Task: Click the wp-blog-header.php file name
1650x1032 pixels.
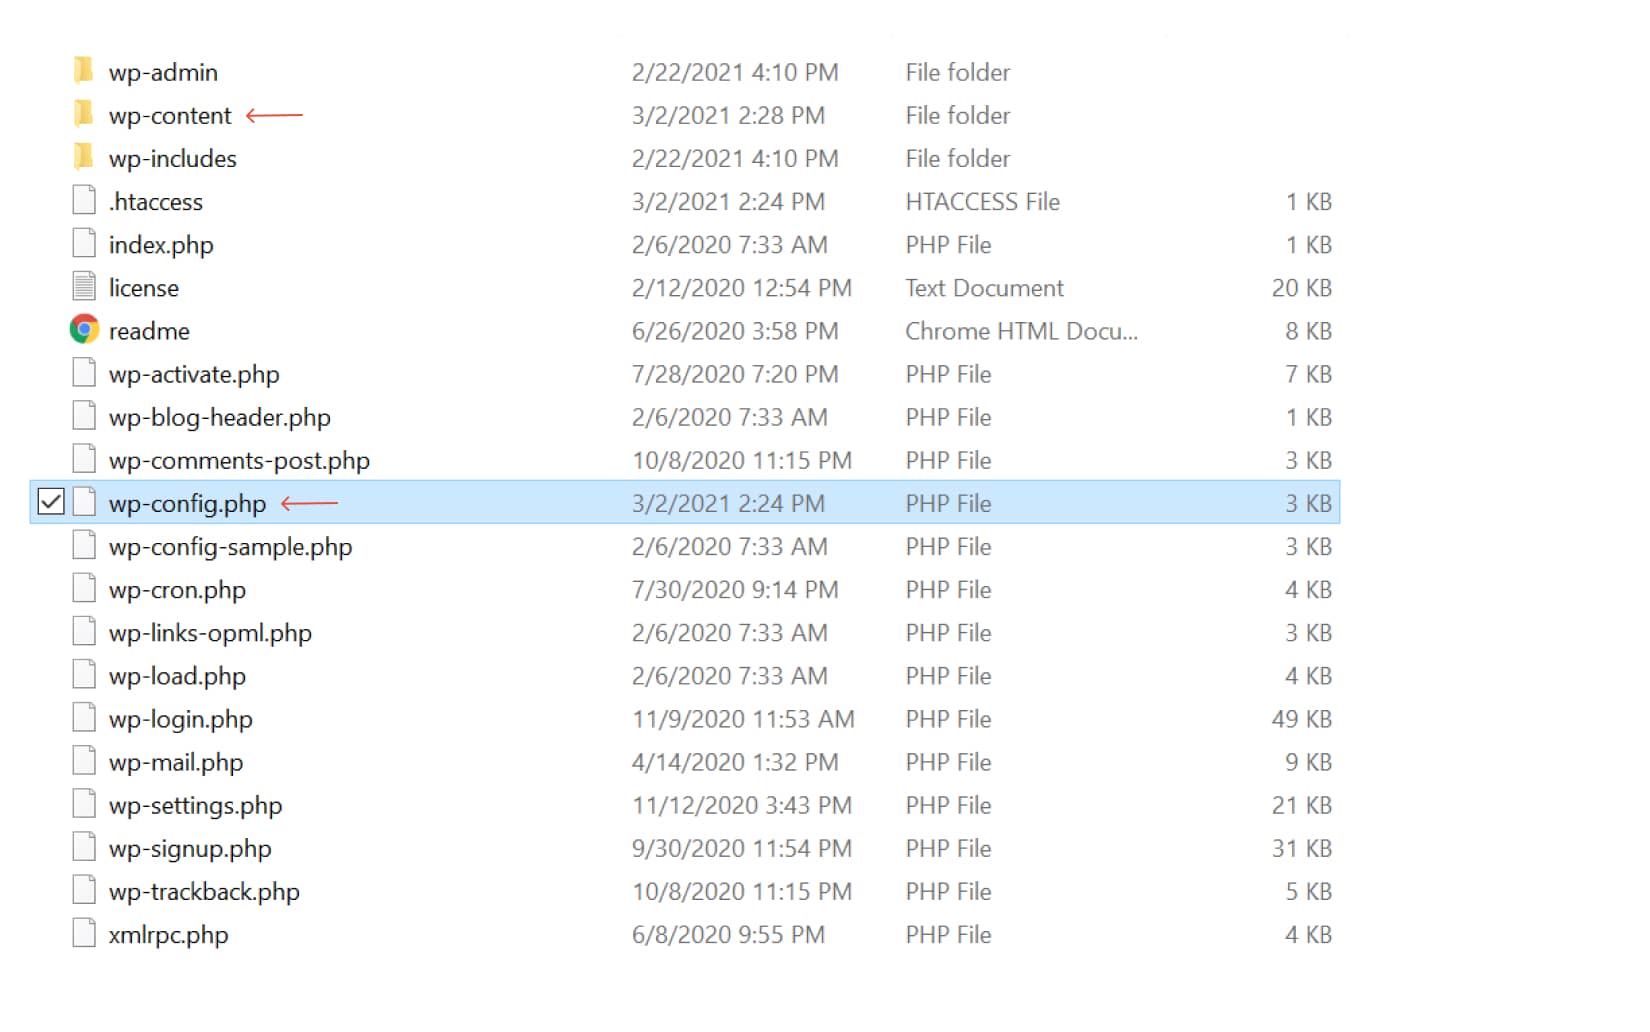Action: (219, 417)
